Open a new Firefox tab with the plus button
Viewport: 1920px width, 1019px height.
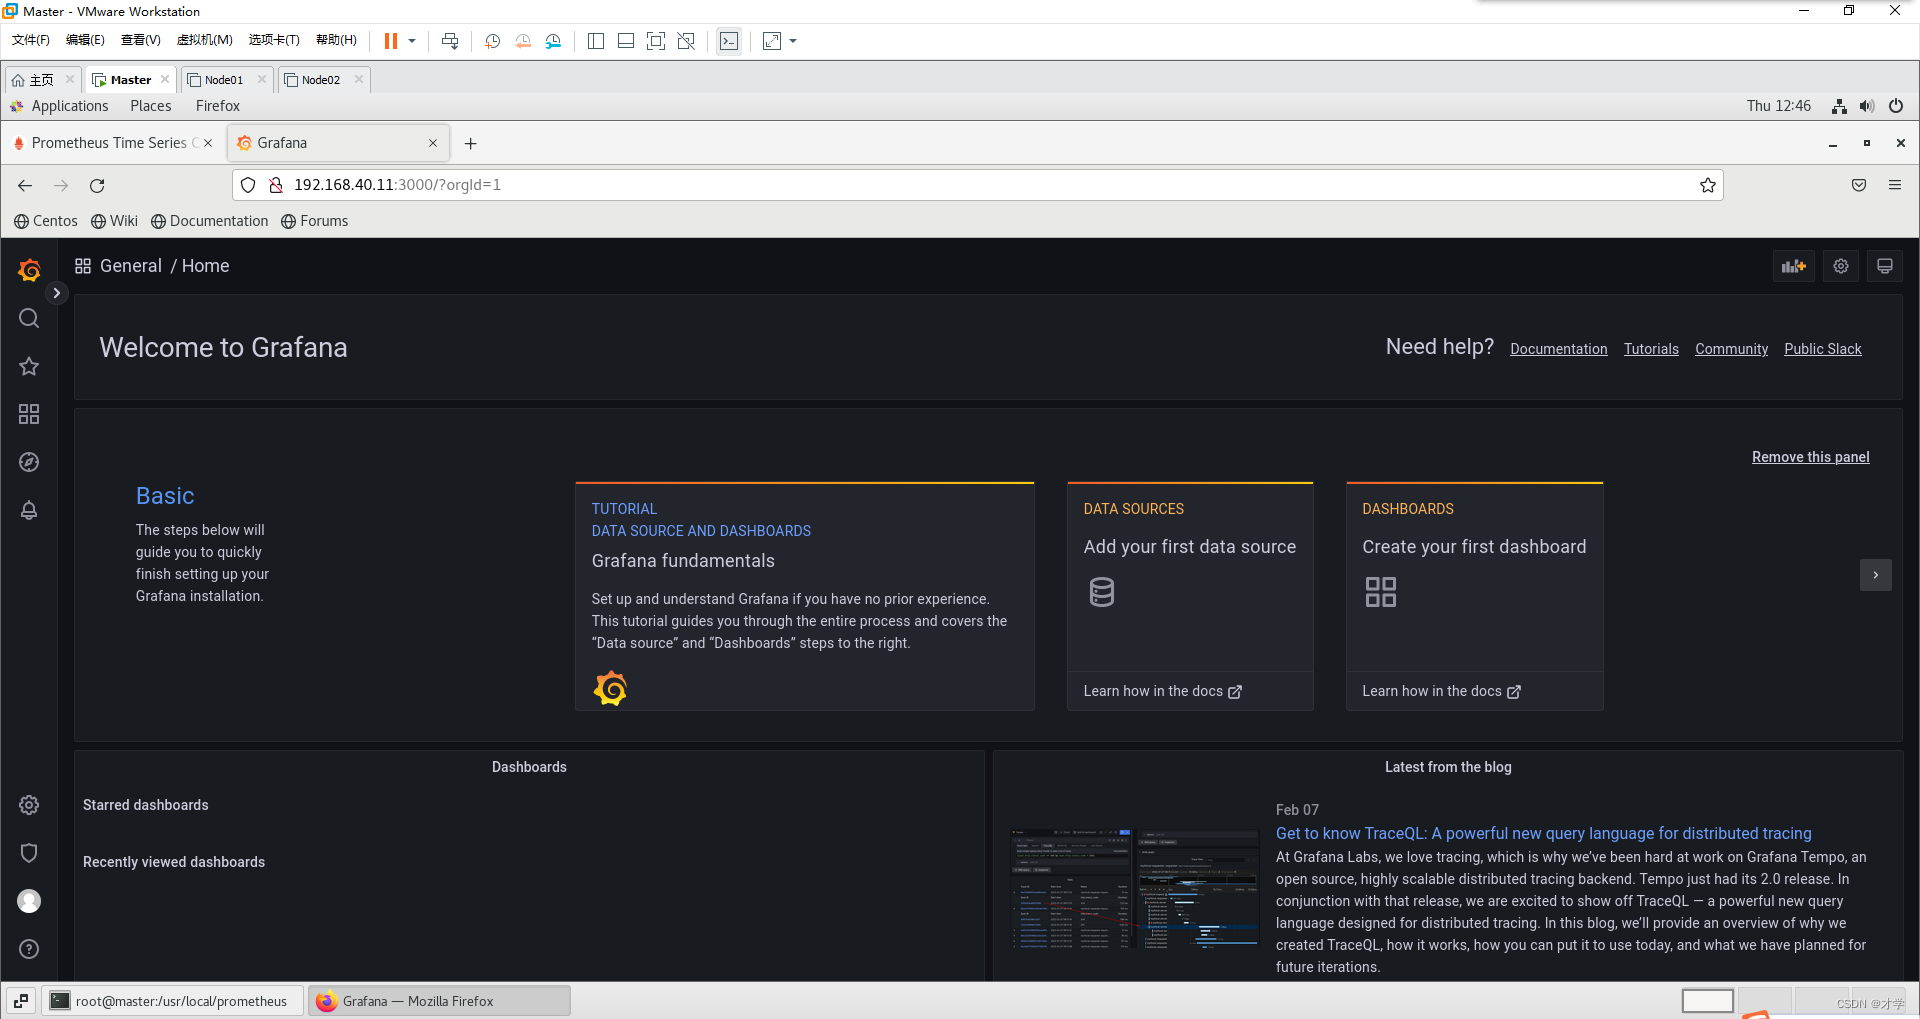click(470, 143)
